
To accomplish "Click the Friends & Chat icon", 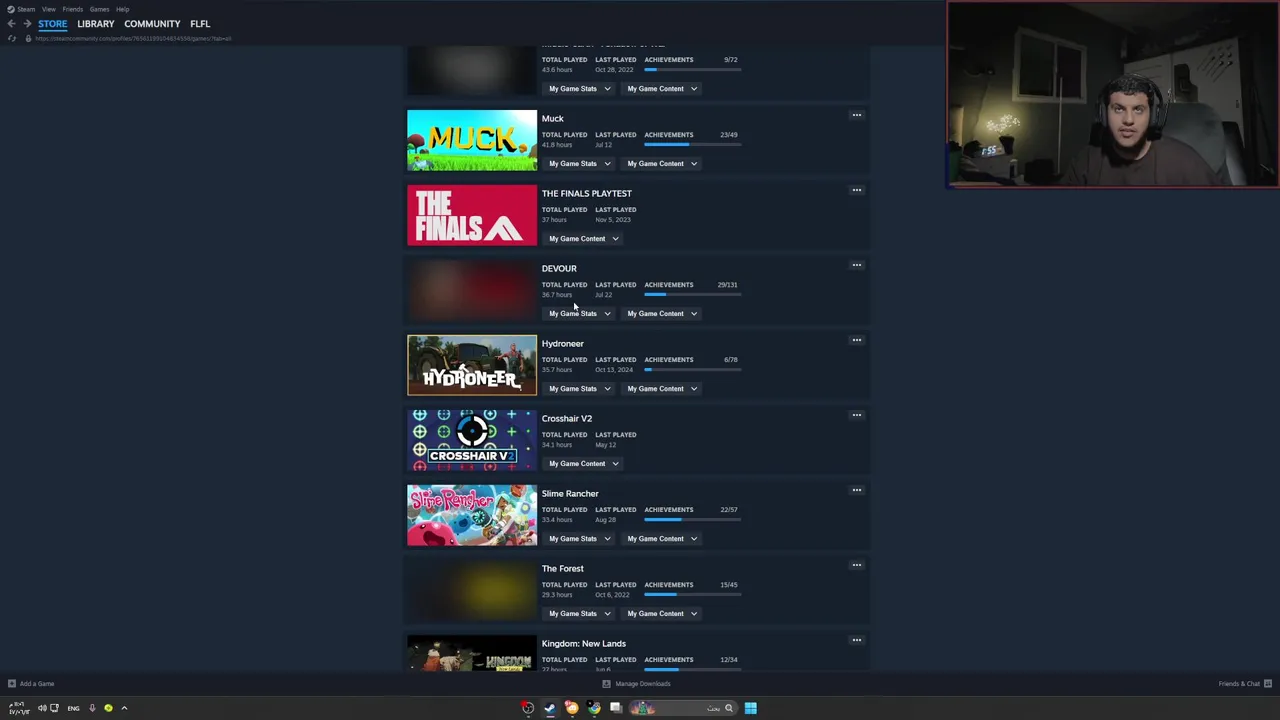I will pyautogui.click(x=1268, y=684).
